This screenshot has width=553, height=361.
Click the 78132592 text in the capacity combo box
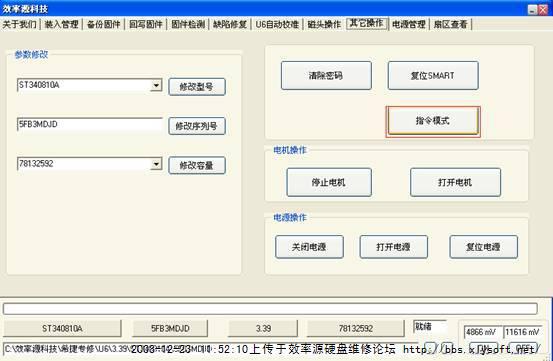pos(36,164)
